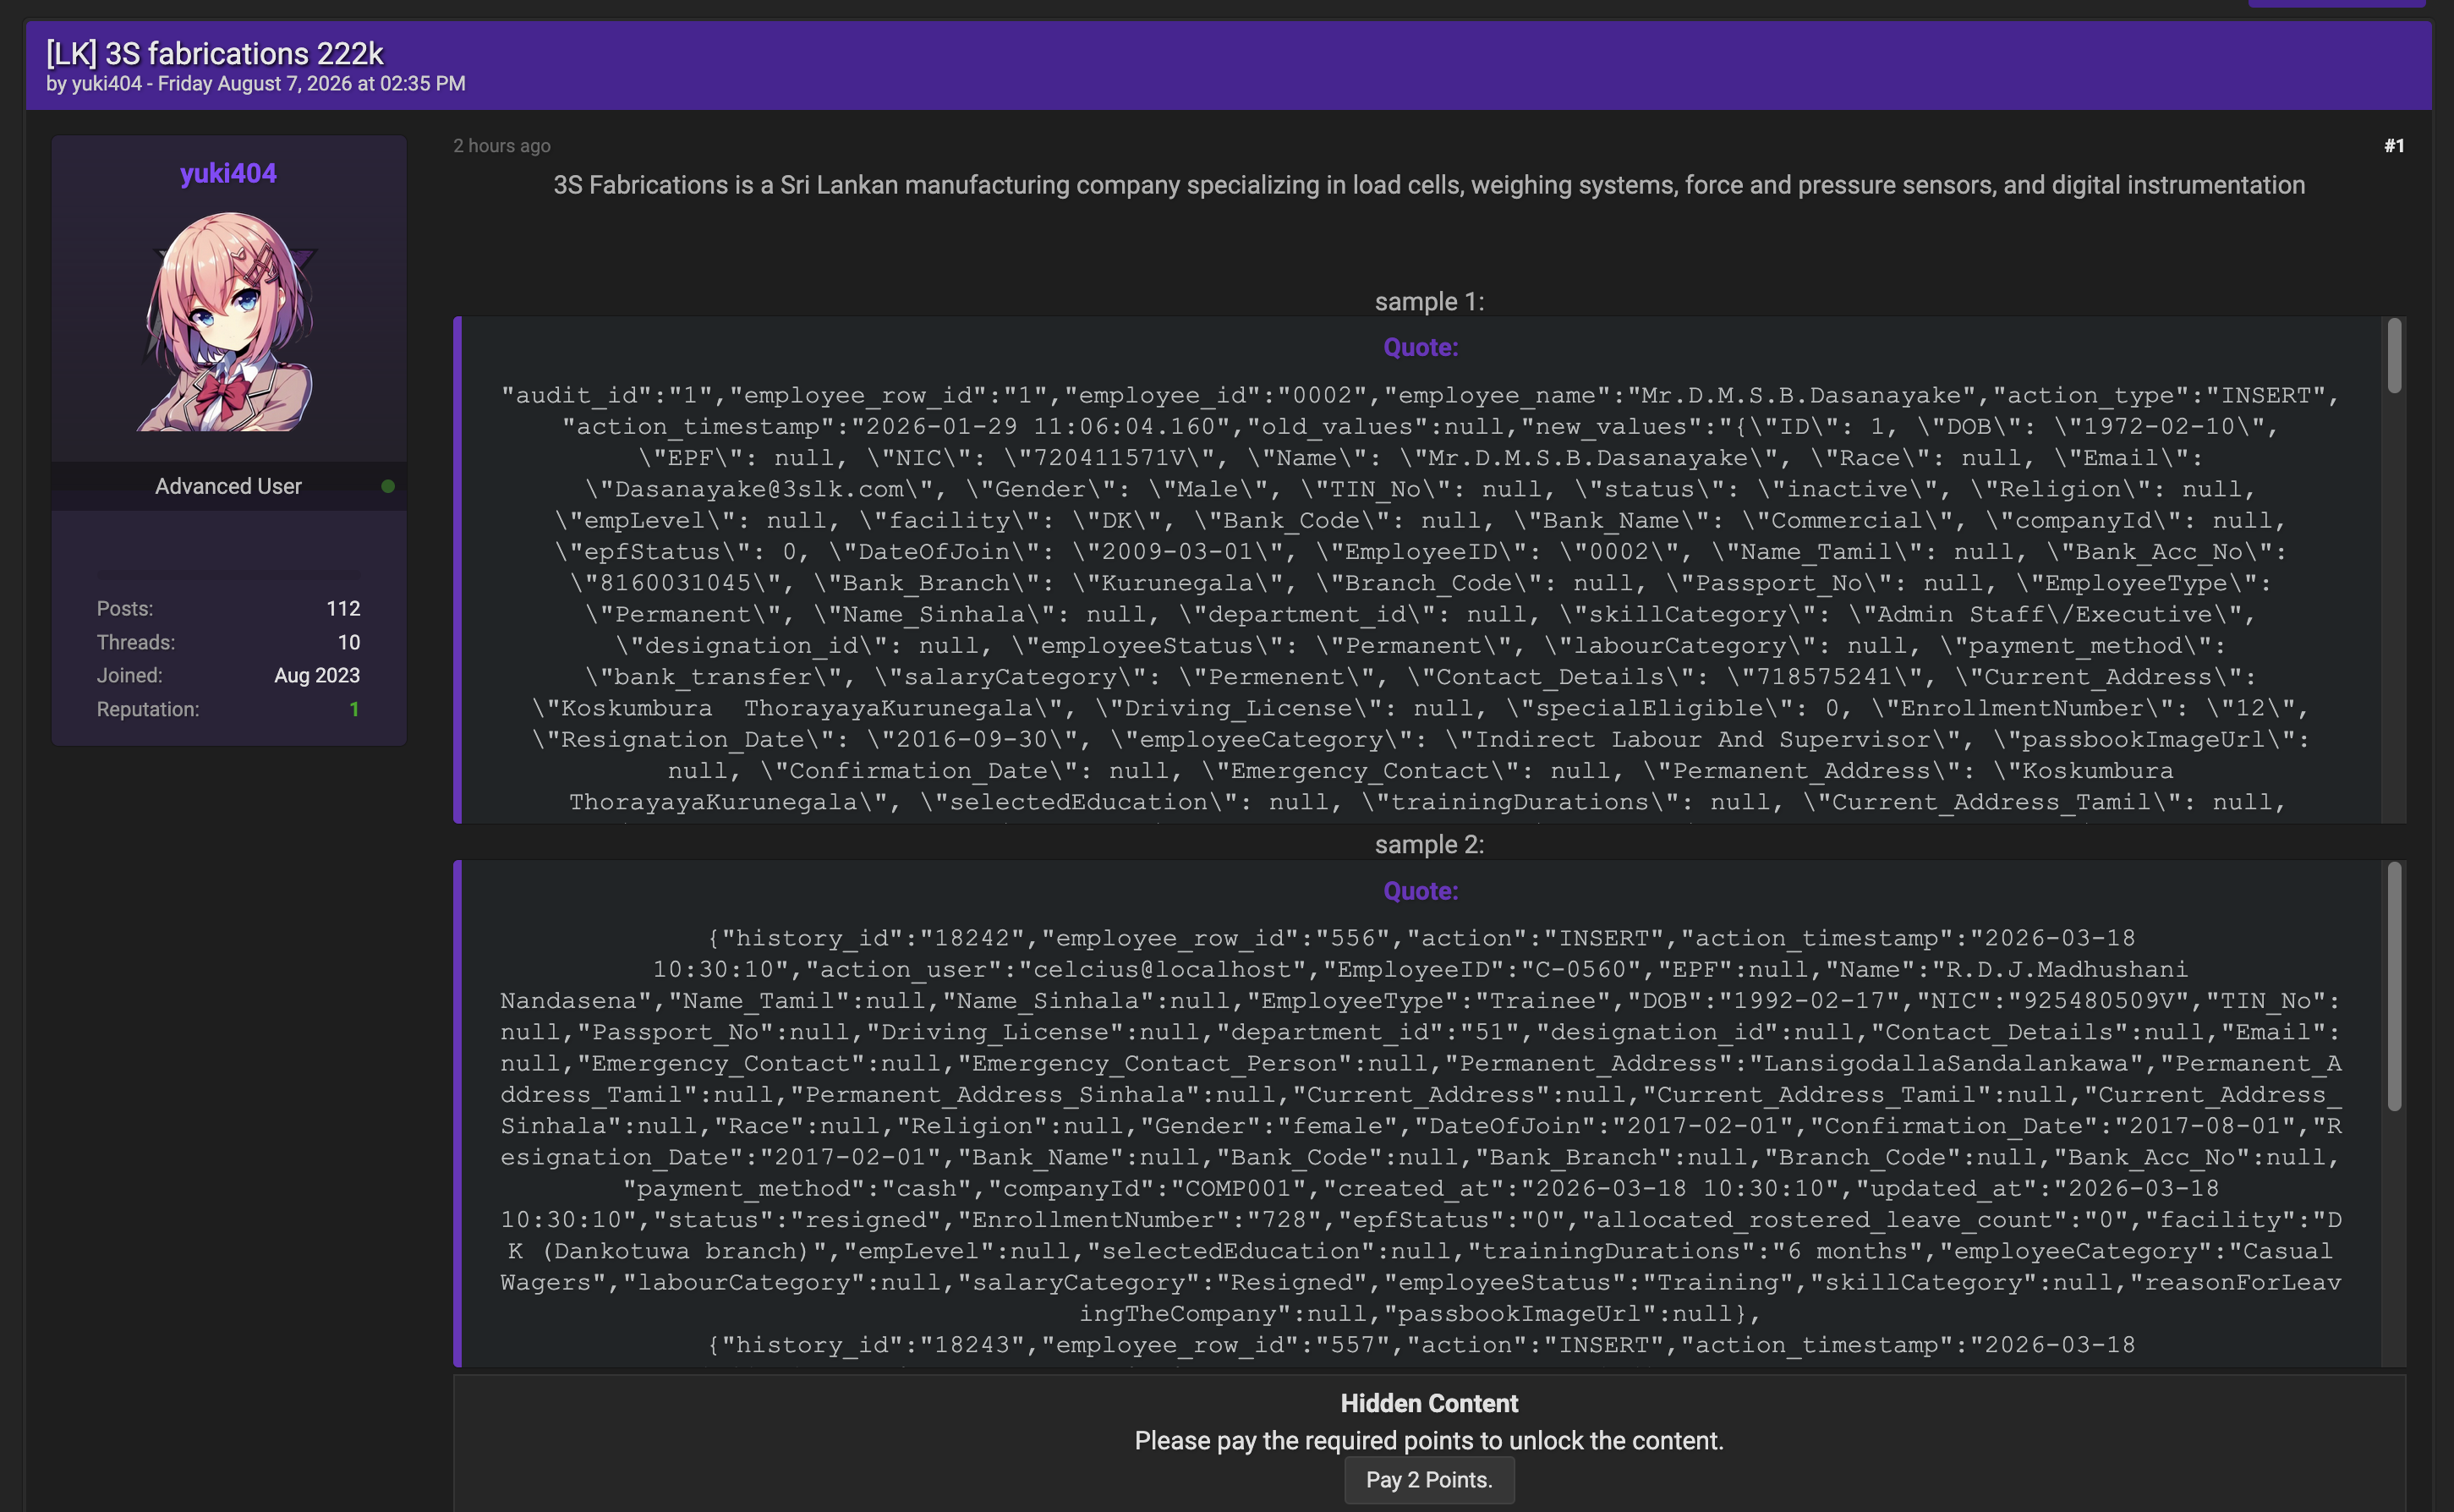The height and width of the screenshot is (1512, 2454).
Task: Click the 'Reputation:' label
Action: tap(148, 709)
